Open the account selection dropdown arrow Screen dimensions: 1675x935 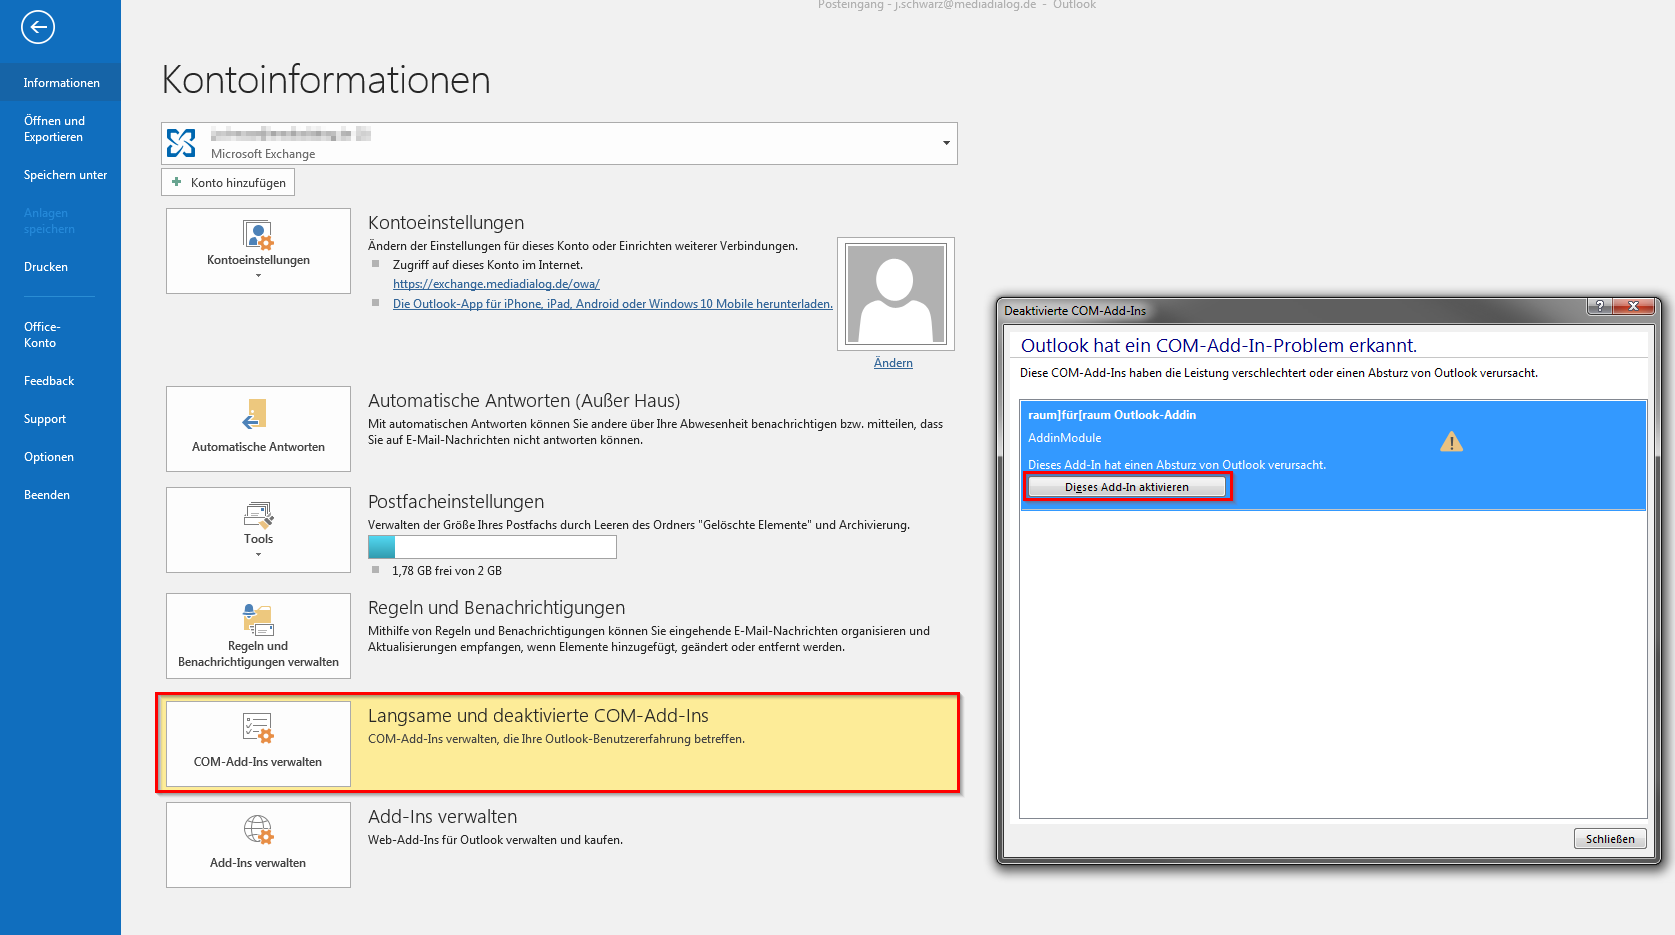coord(946,143)
